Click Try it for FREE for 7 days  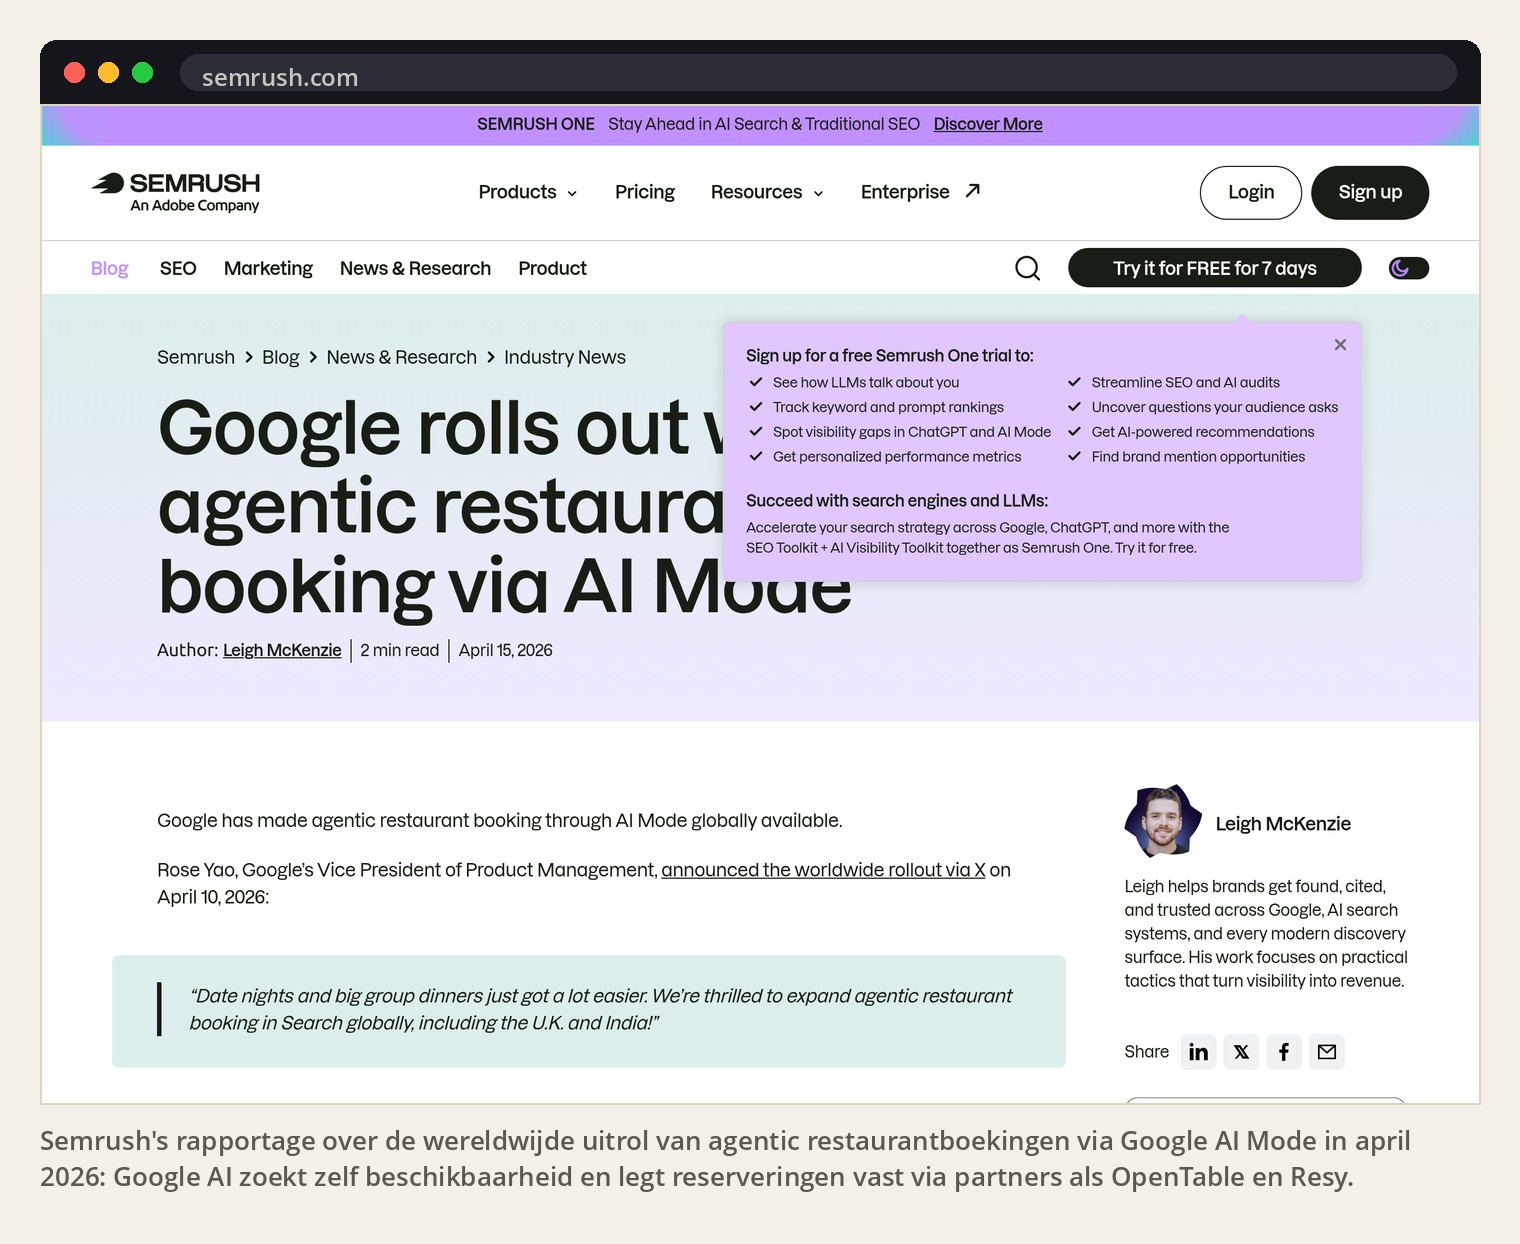click(x=1214, y=268)
